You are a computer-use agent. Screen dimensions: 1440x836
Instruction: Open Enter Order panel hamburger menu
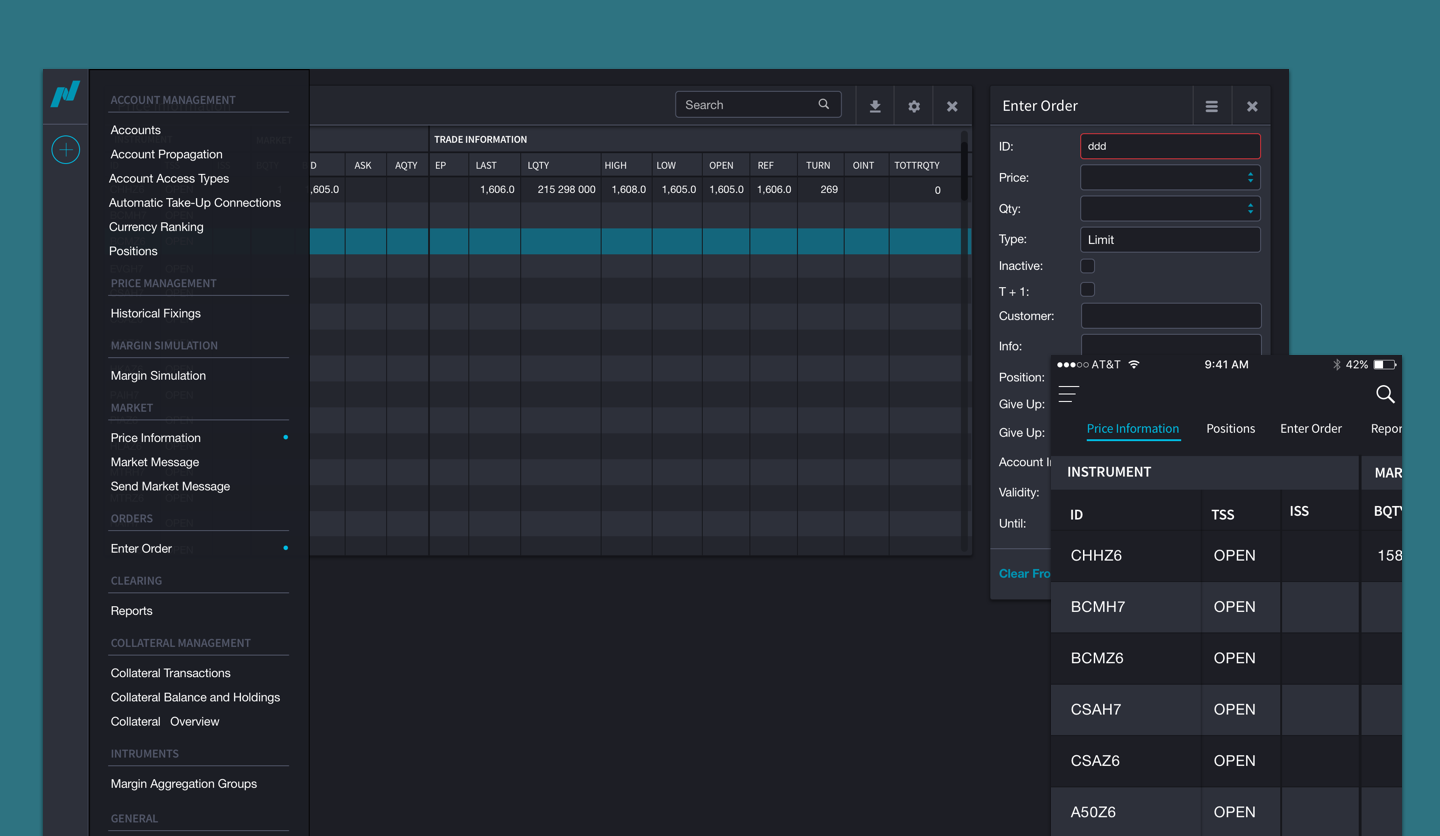[1211, 106]
